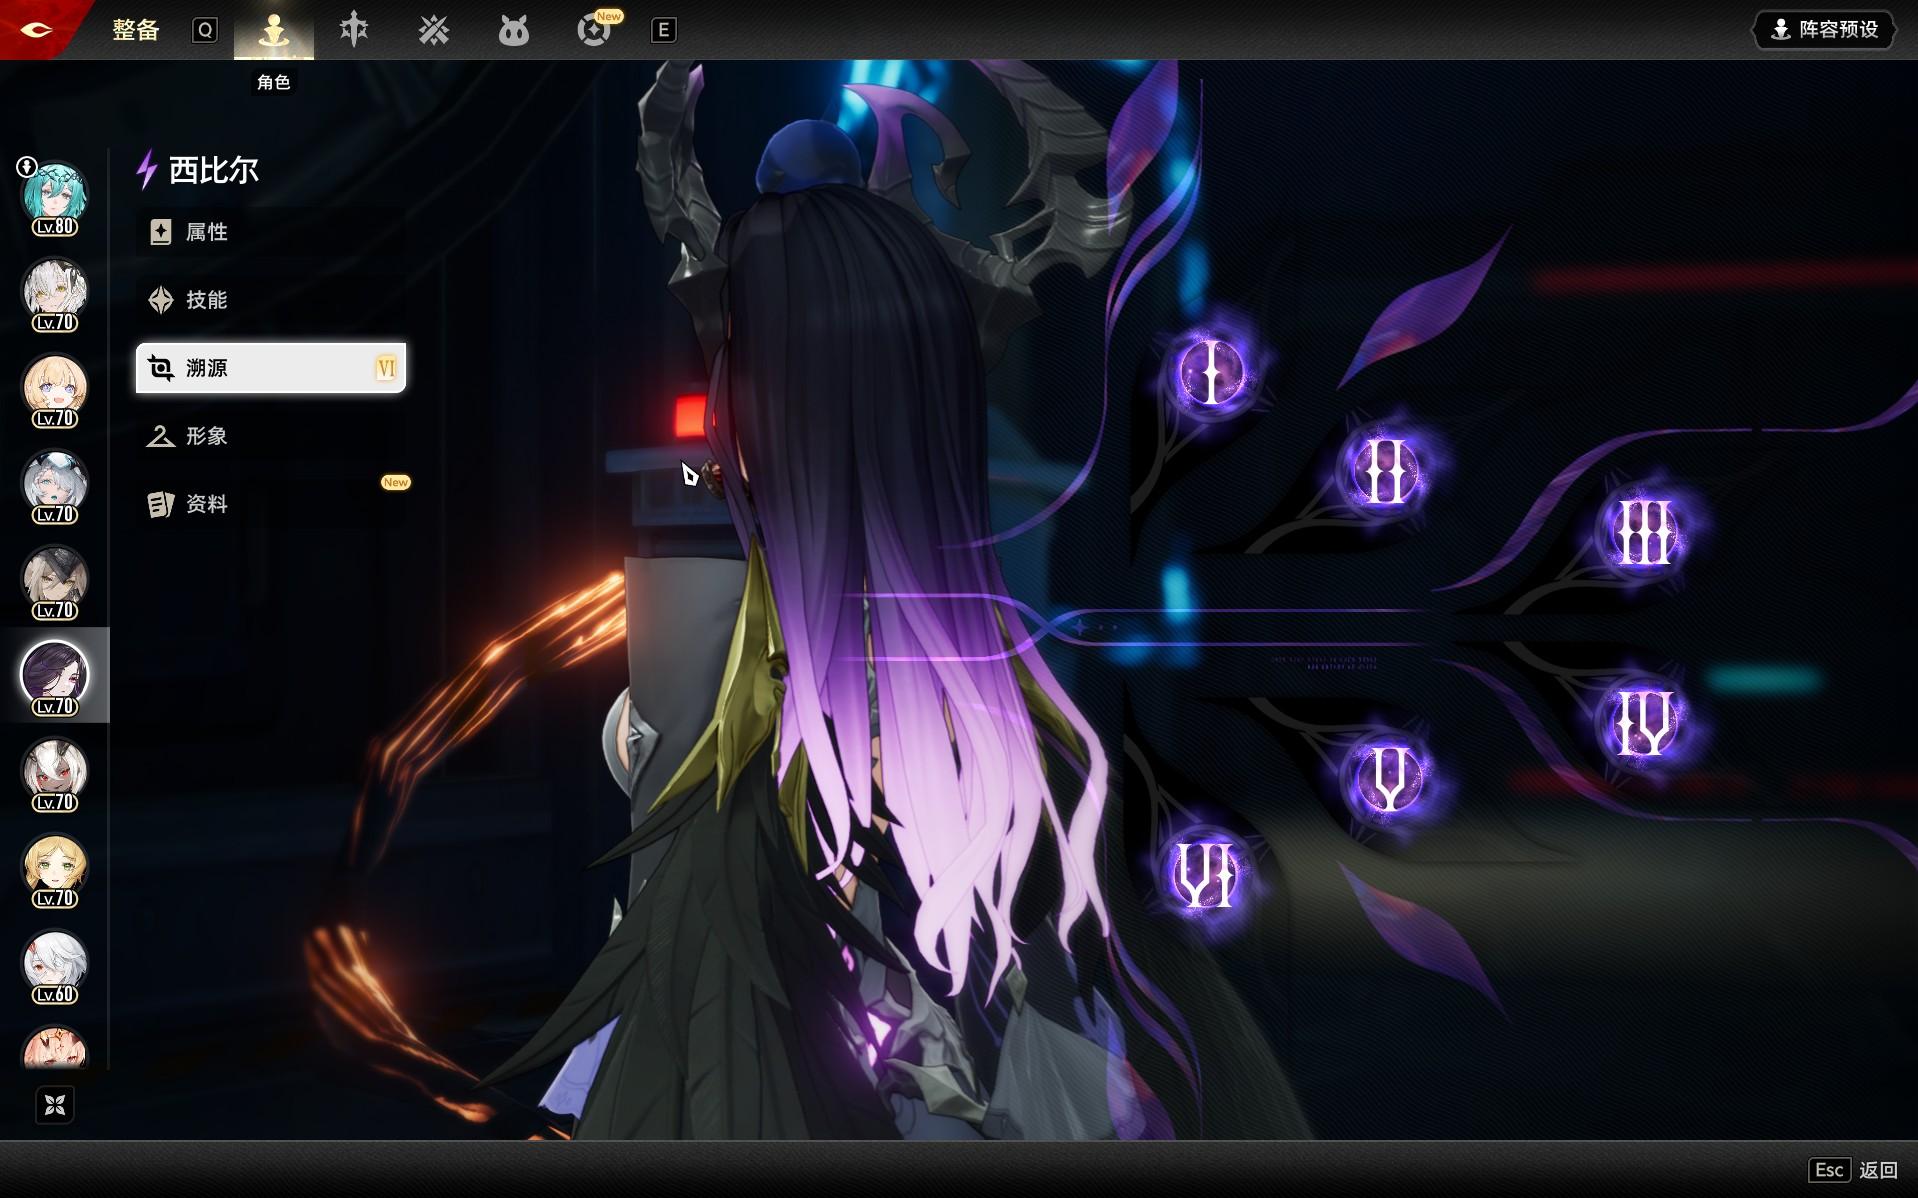This screenshot has height=1198, width=1918.
Task: Click the 阵容预设 team preset button
Action: tap(1824, 30)
